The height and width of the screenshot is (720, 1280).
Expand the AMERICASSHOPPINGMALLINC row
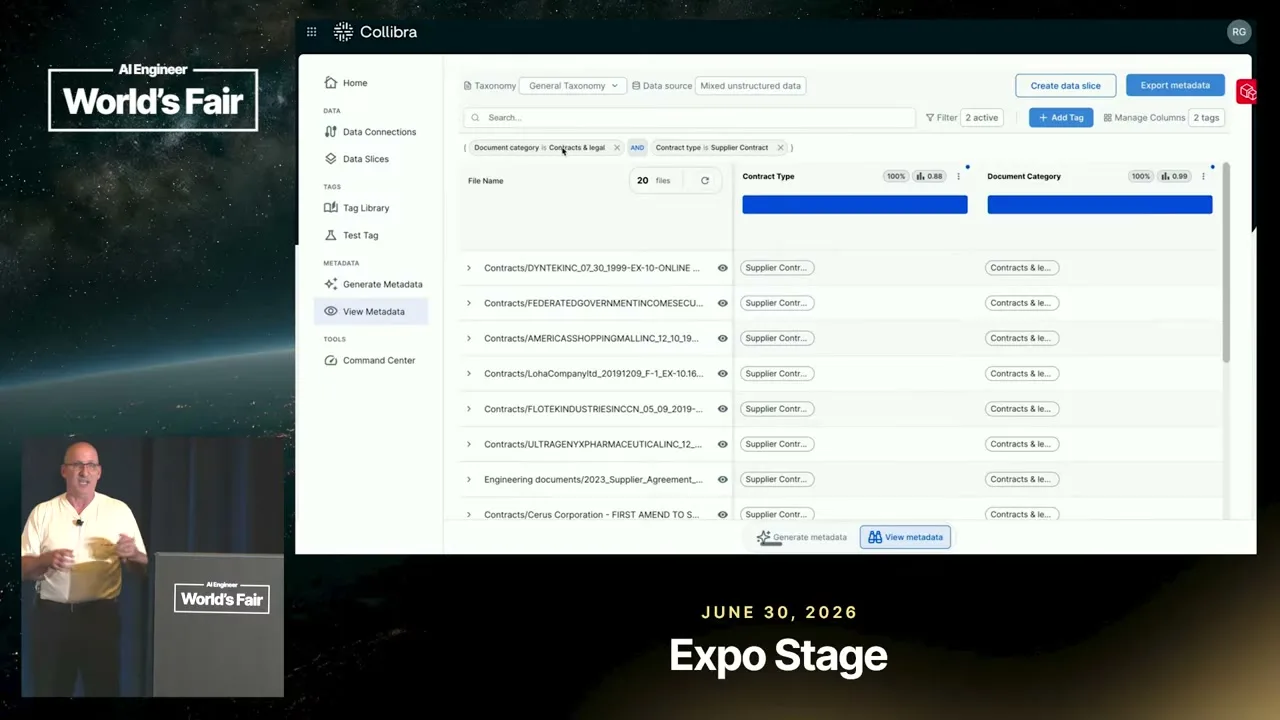pyautogui.click(x=468, y=338)
